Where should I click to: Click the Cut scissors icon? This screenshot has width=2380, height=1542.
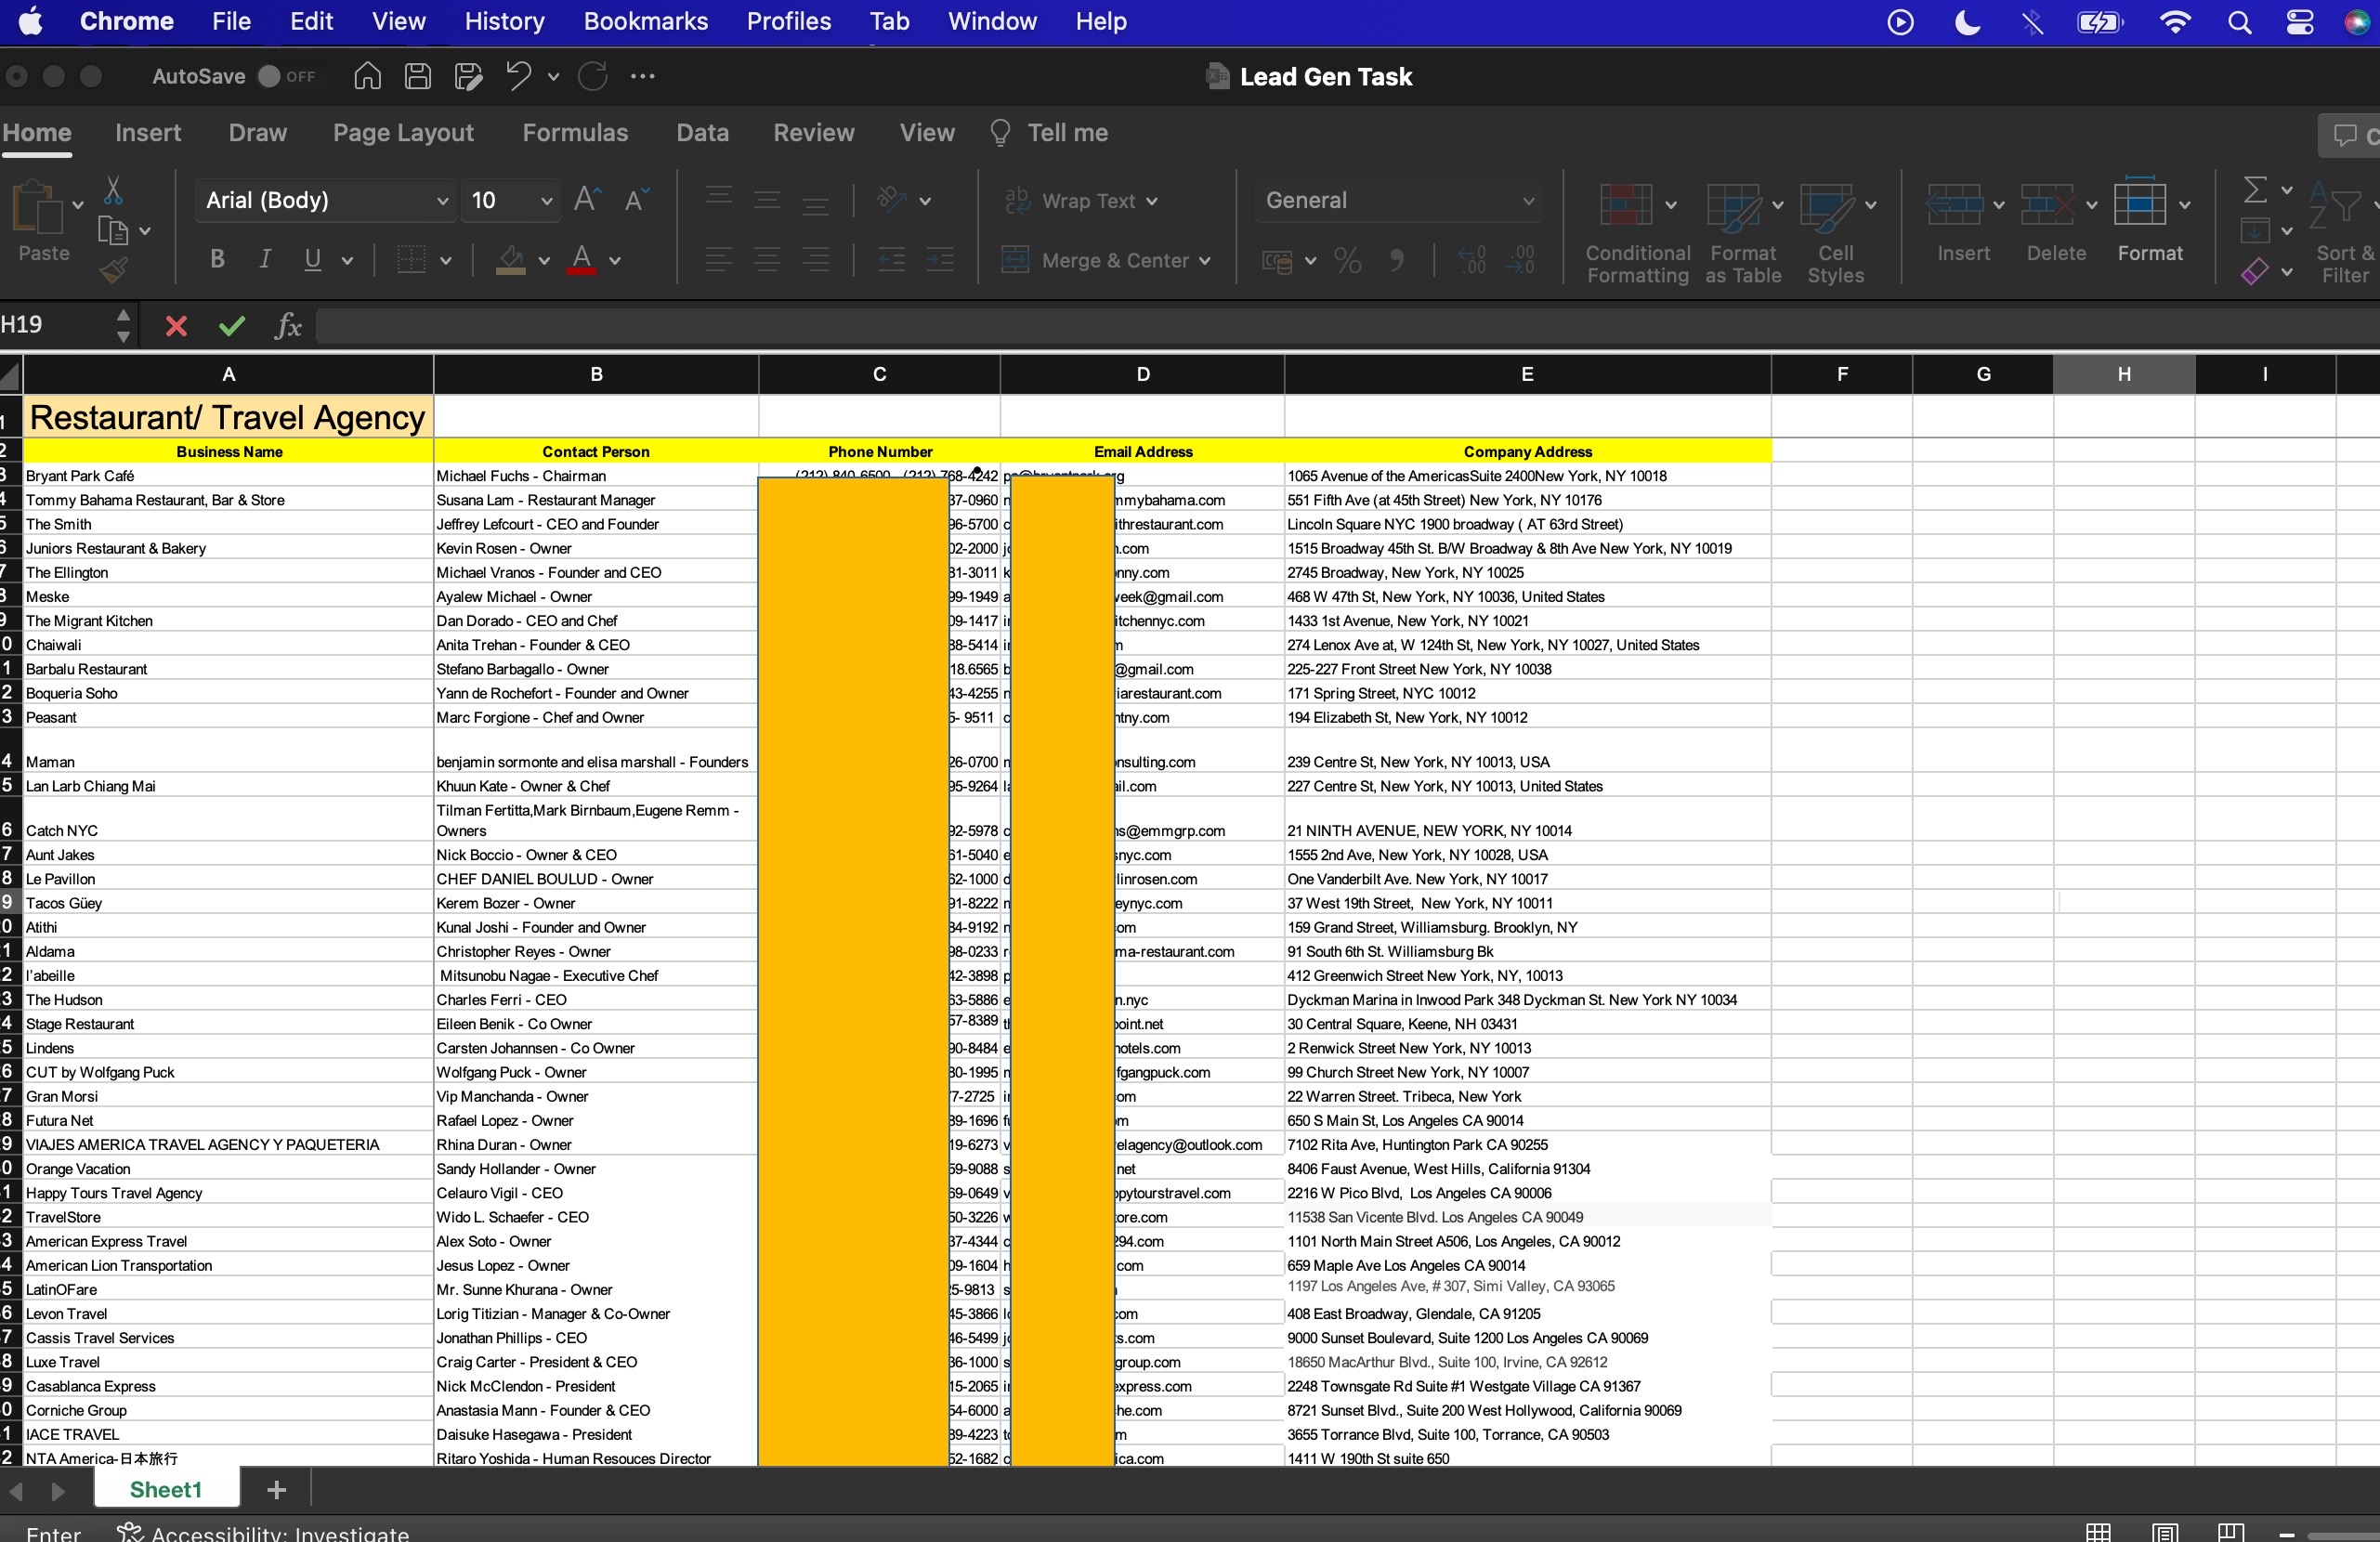113,190
